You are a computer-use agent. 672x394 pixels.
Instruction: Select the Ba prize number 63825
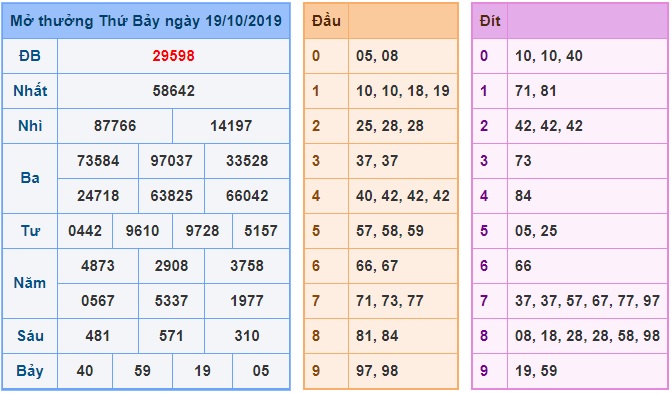click(171, 196)
